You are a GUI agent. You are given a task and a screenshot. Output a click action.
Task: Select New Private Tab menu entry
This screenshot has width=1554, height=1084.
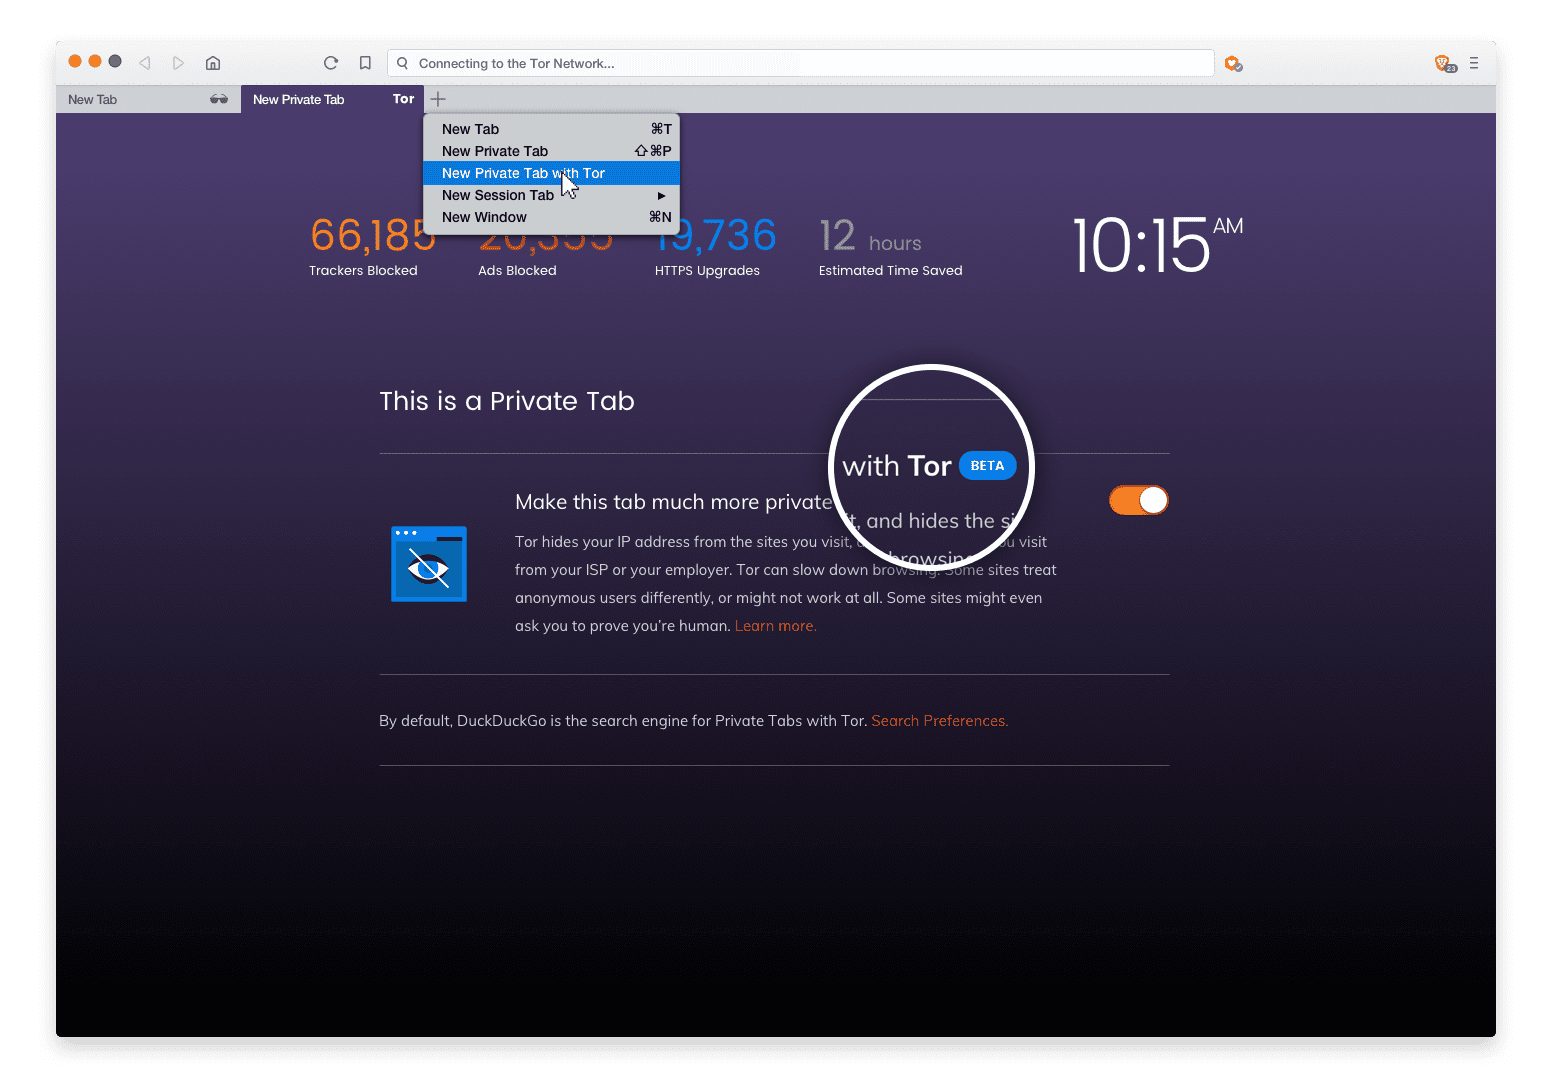[551, 151]
